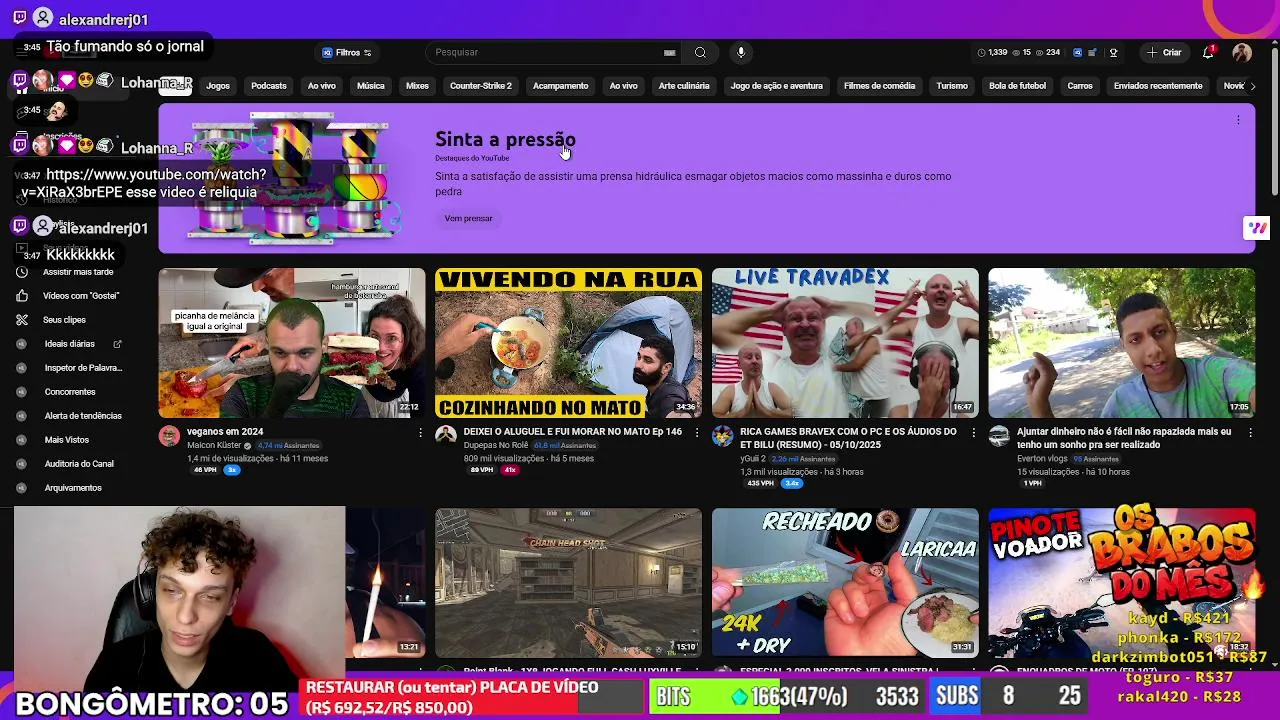The height and width of the screenshot is (720, 1280).
Task: Select the Mixes category chip
Action: pos(417,86)
